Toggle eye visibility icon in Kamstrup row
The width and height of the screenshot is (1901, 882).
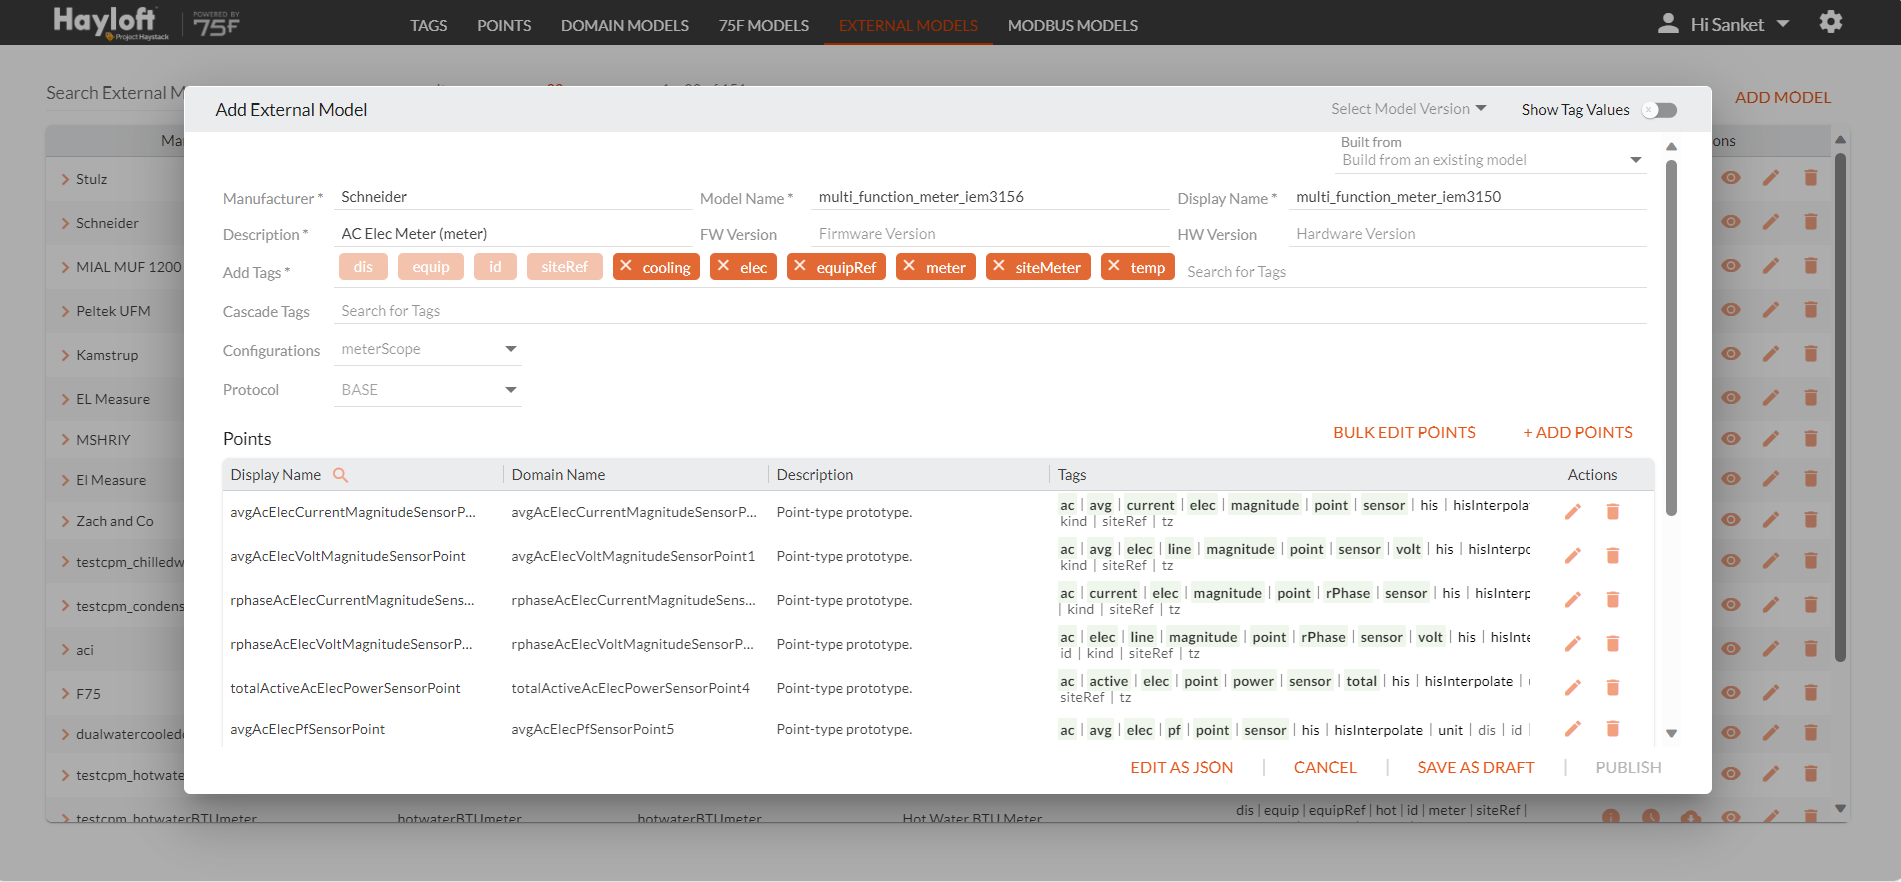coord(1731,354)
